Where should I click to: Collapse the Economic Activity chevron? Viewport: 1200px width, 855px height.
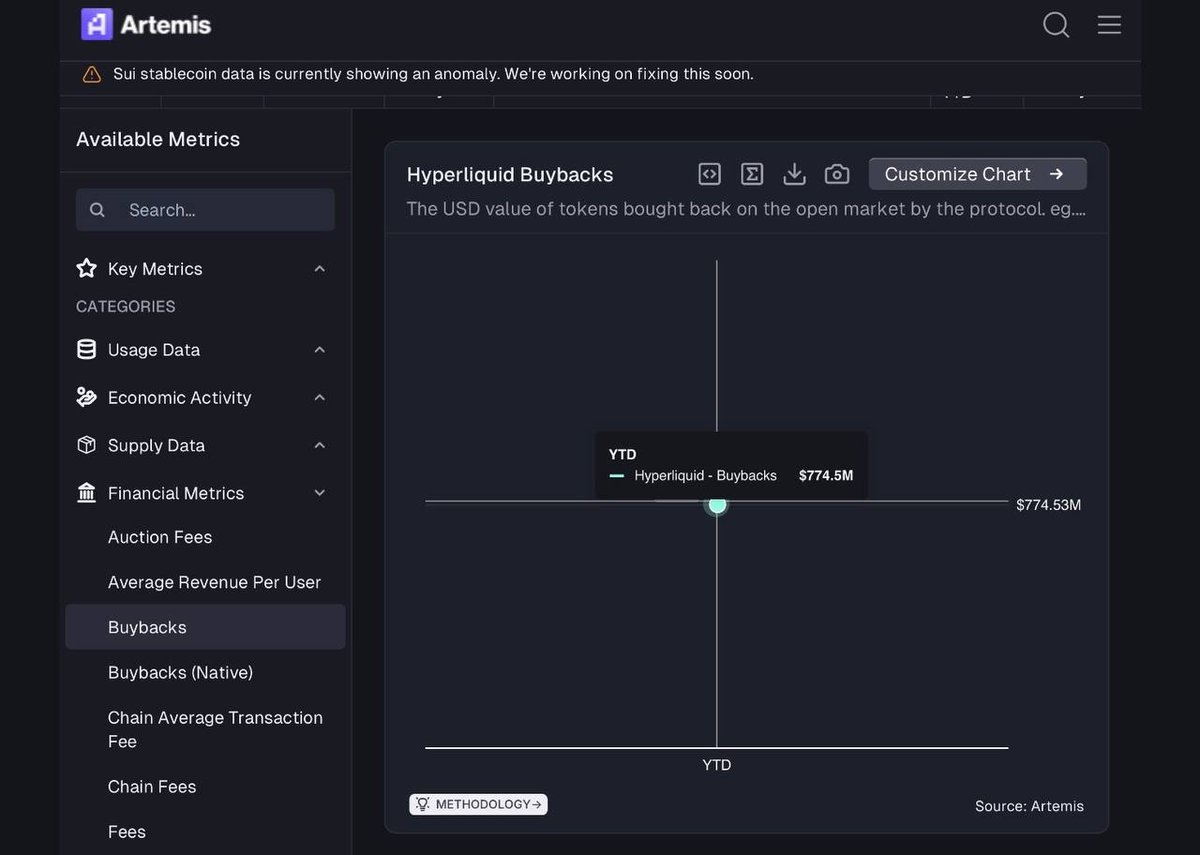[x=320, y=398]
